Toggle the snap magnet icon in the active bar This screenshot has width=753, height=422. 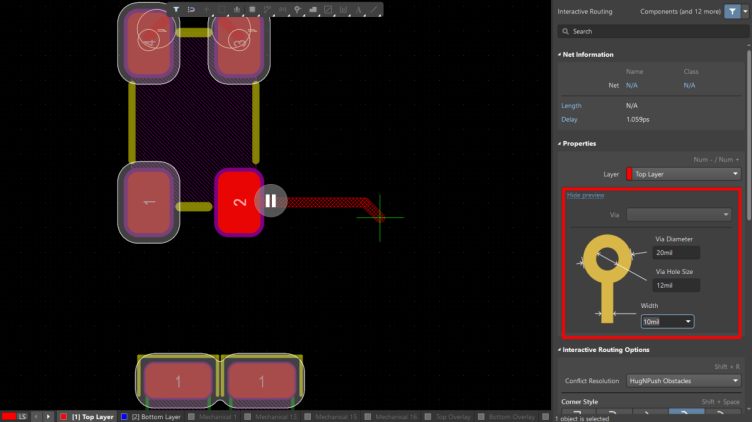coord(192,9)
